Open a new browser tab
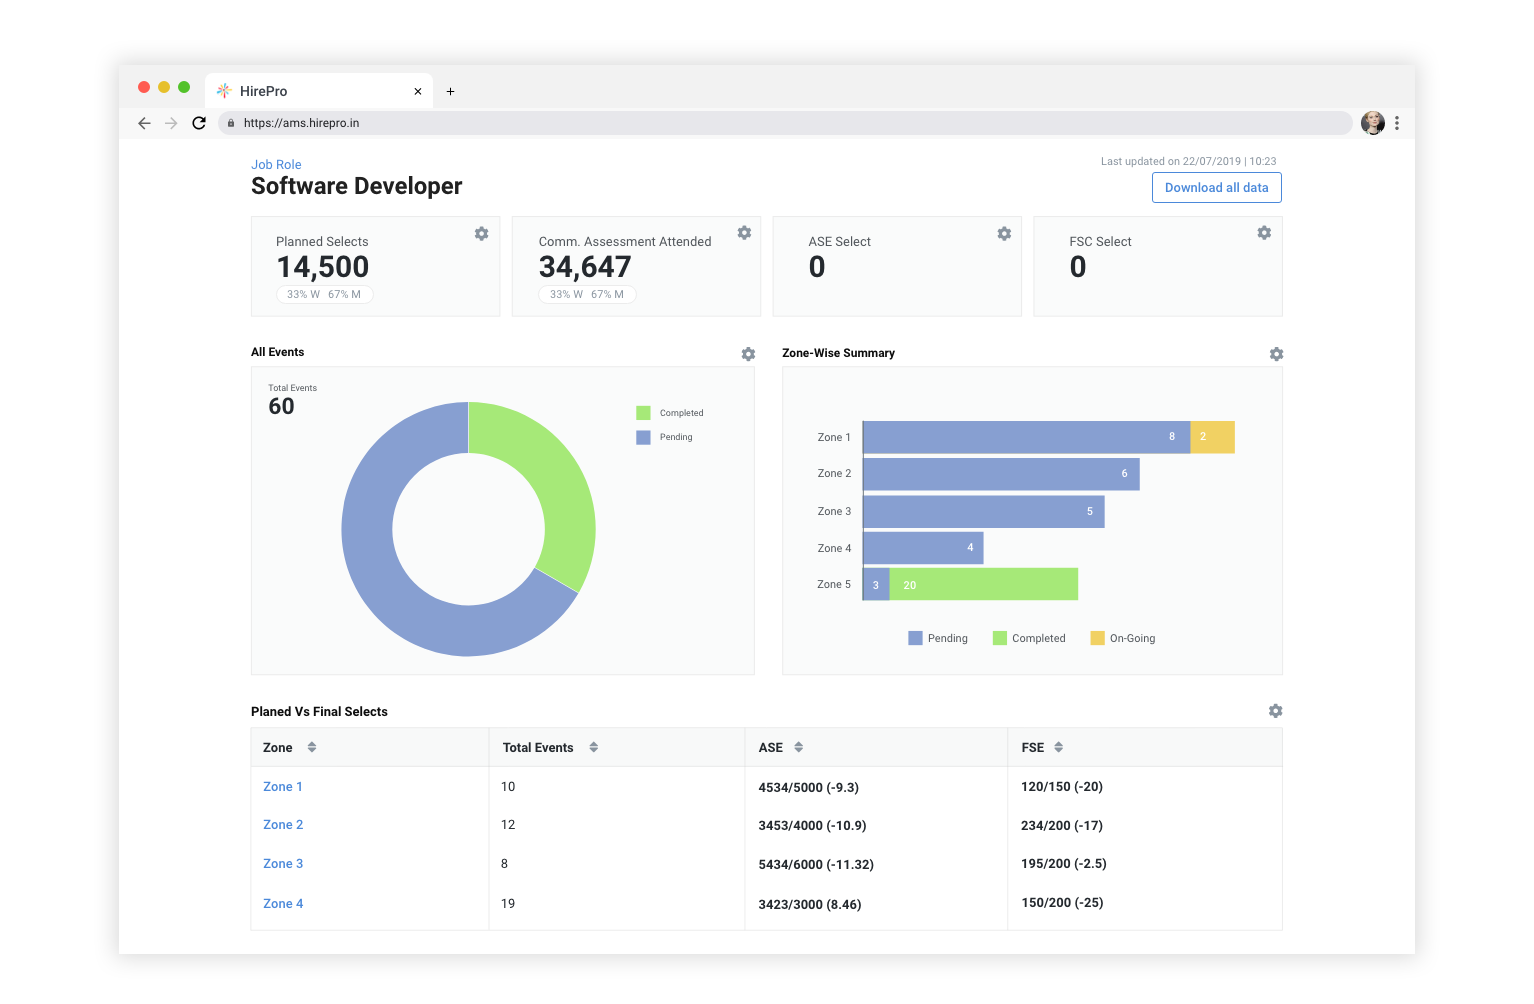 coord(450,91)
